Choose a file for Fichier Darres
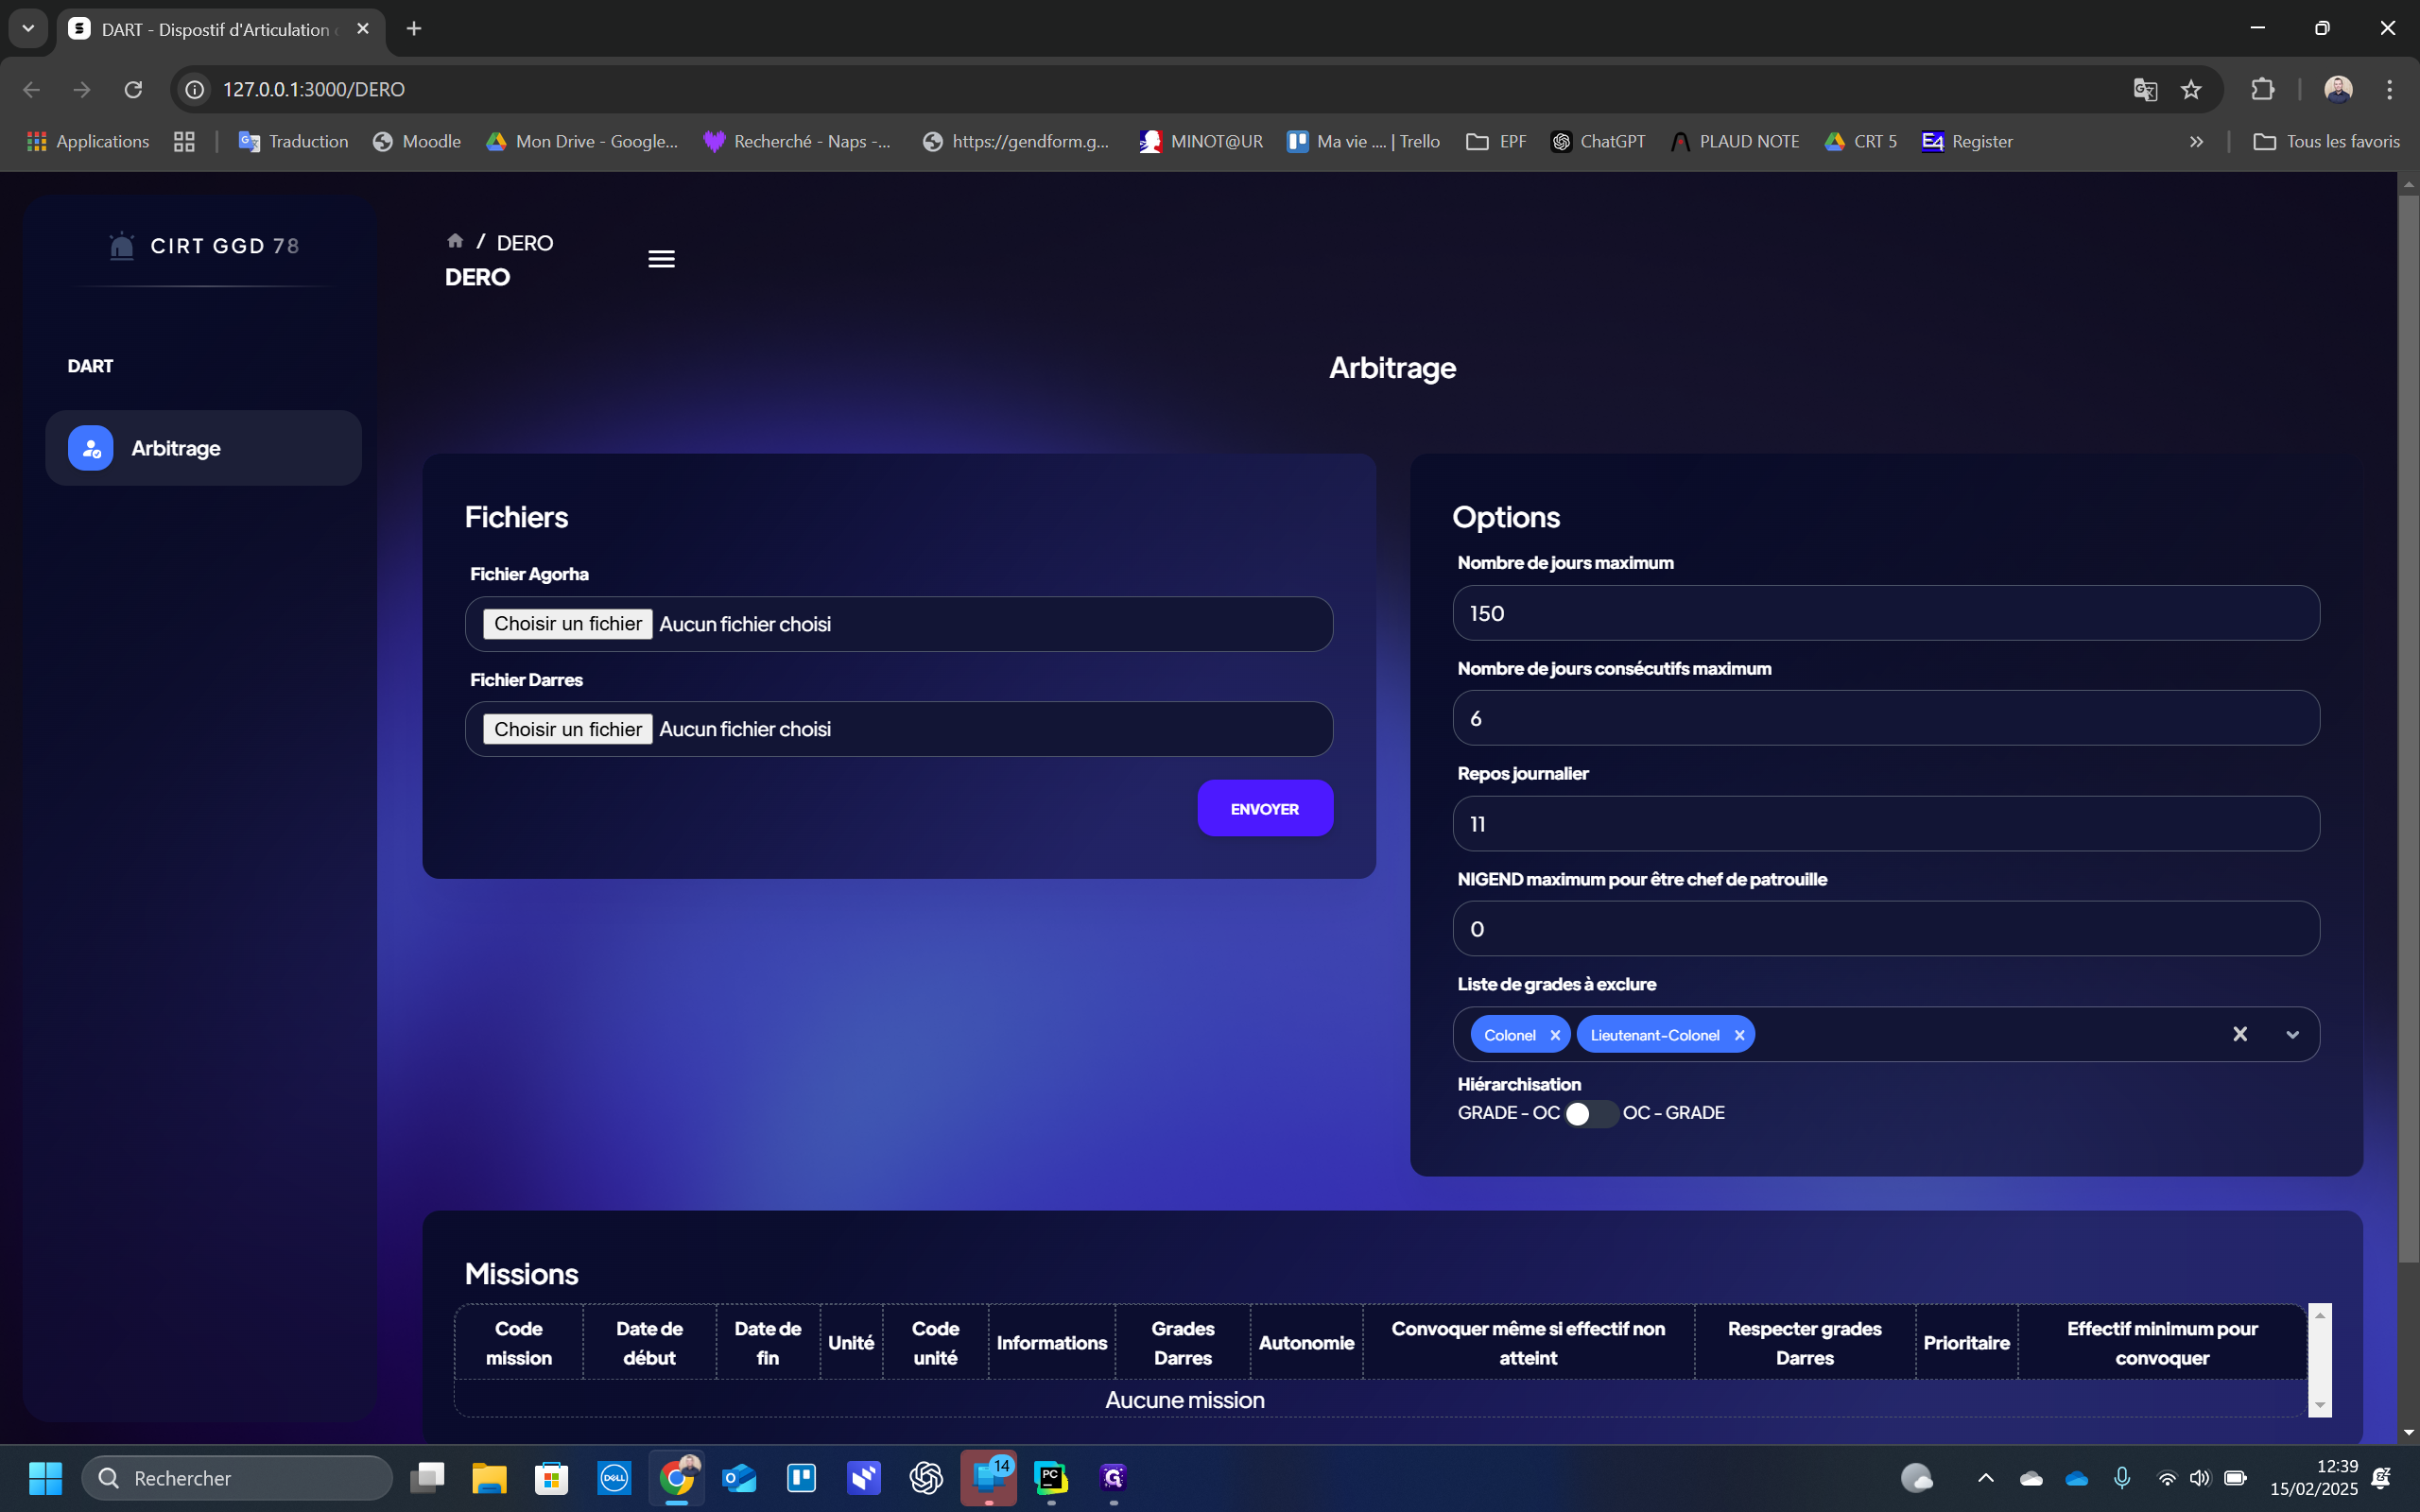The image size is (2420, 1512). pyautogui.click(x=567, y=729)
